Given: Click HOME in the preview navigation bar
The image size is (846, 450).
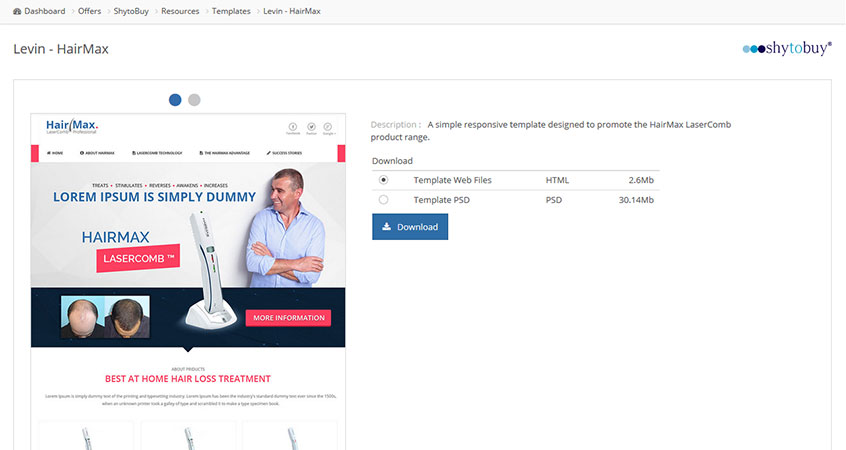Looking at the screenshot, I should [x=55, y=153].
